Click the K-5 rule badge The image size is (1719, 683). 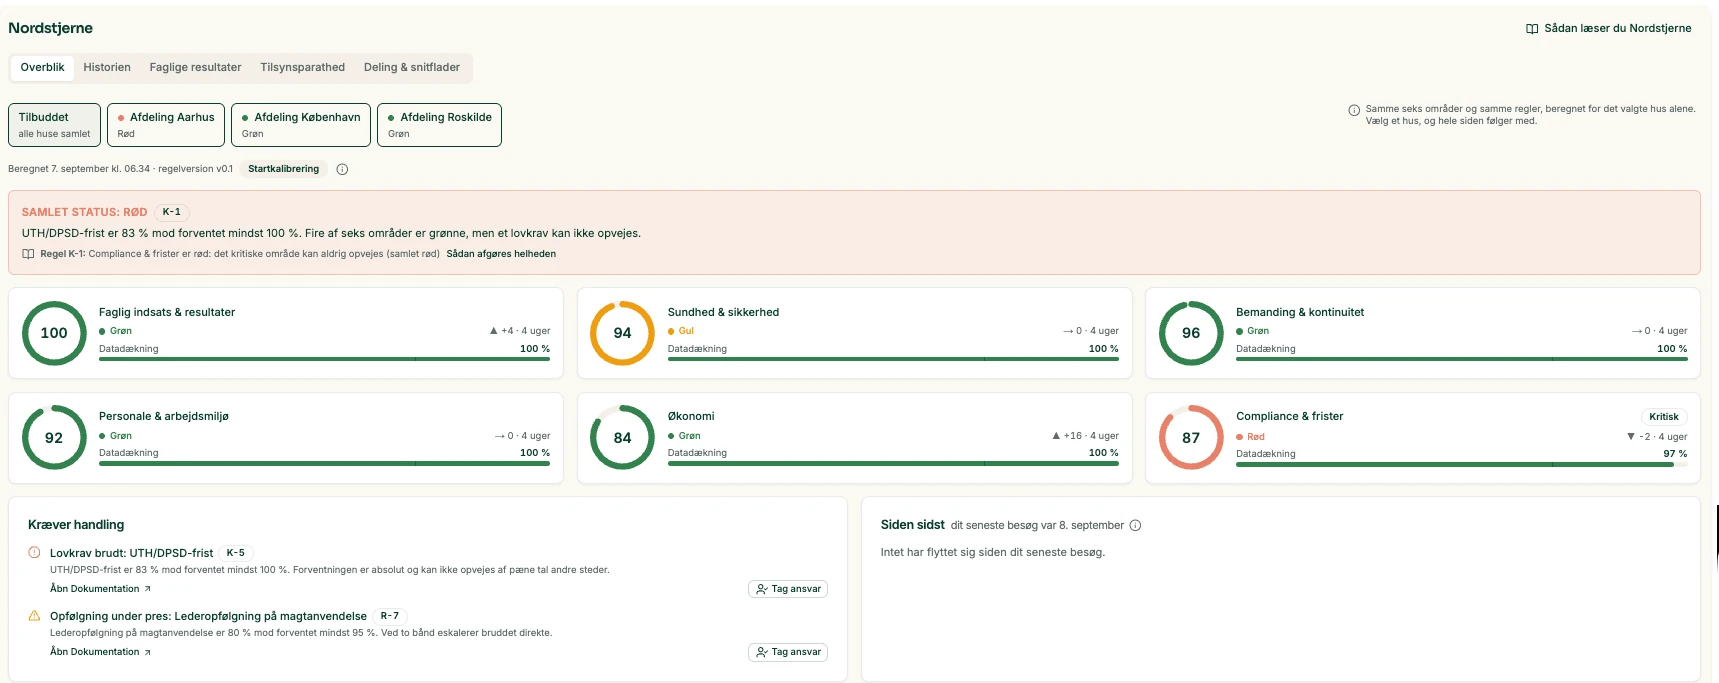pyautogui.click(x=236, y=553)
